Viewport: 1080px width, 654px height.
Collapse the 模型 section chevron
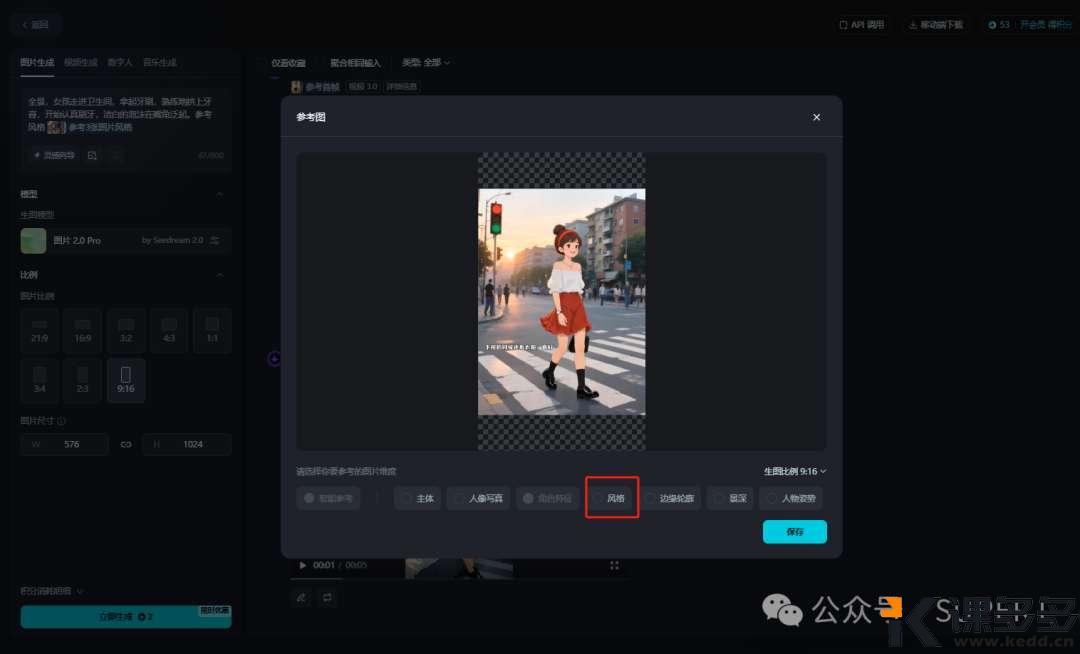click(220, 194)
